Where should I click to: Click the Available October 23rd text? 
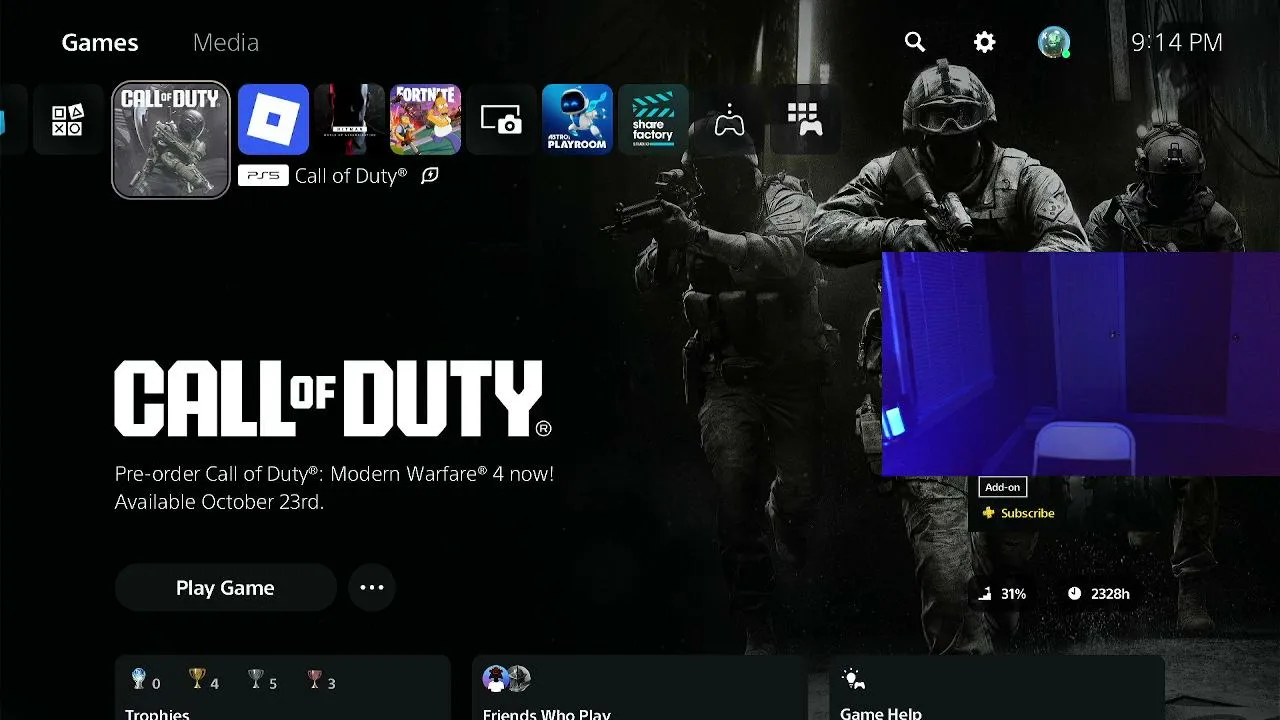click(x=220, y=502)
